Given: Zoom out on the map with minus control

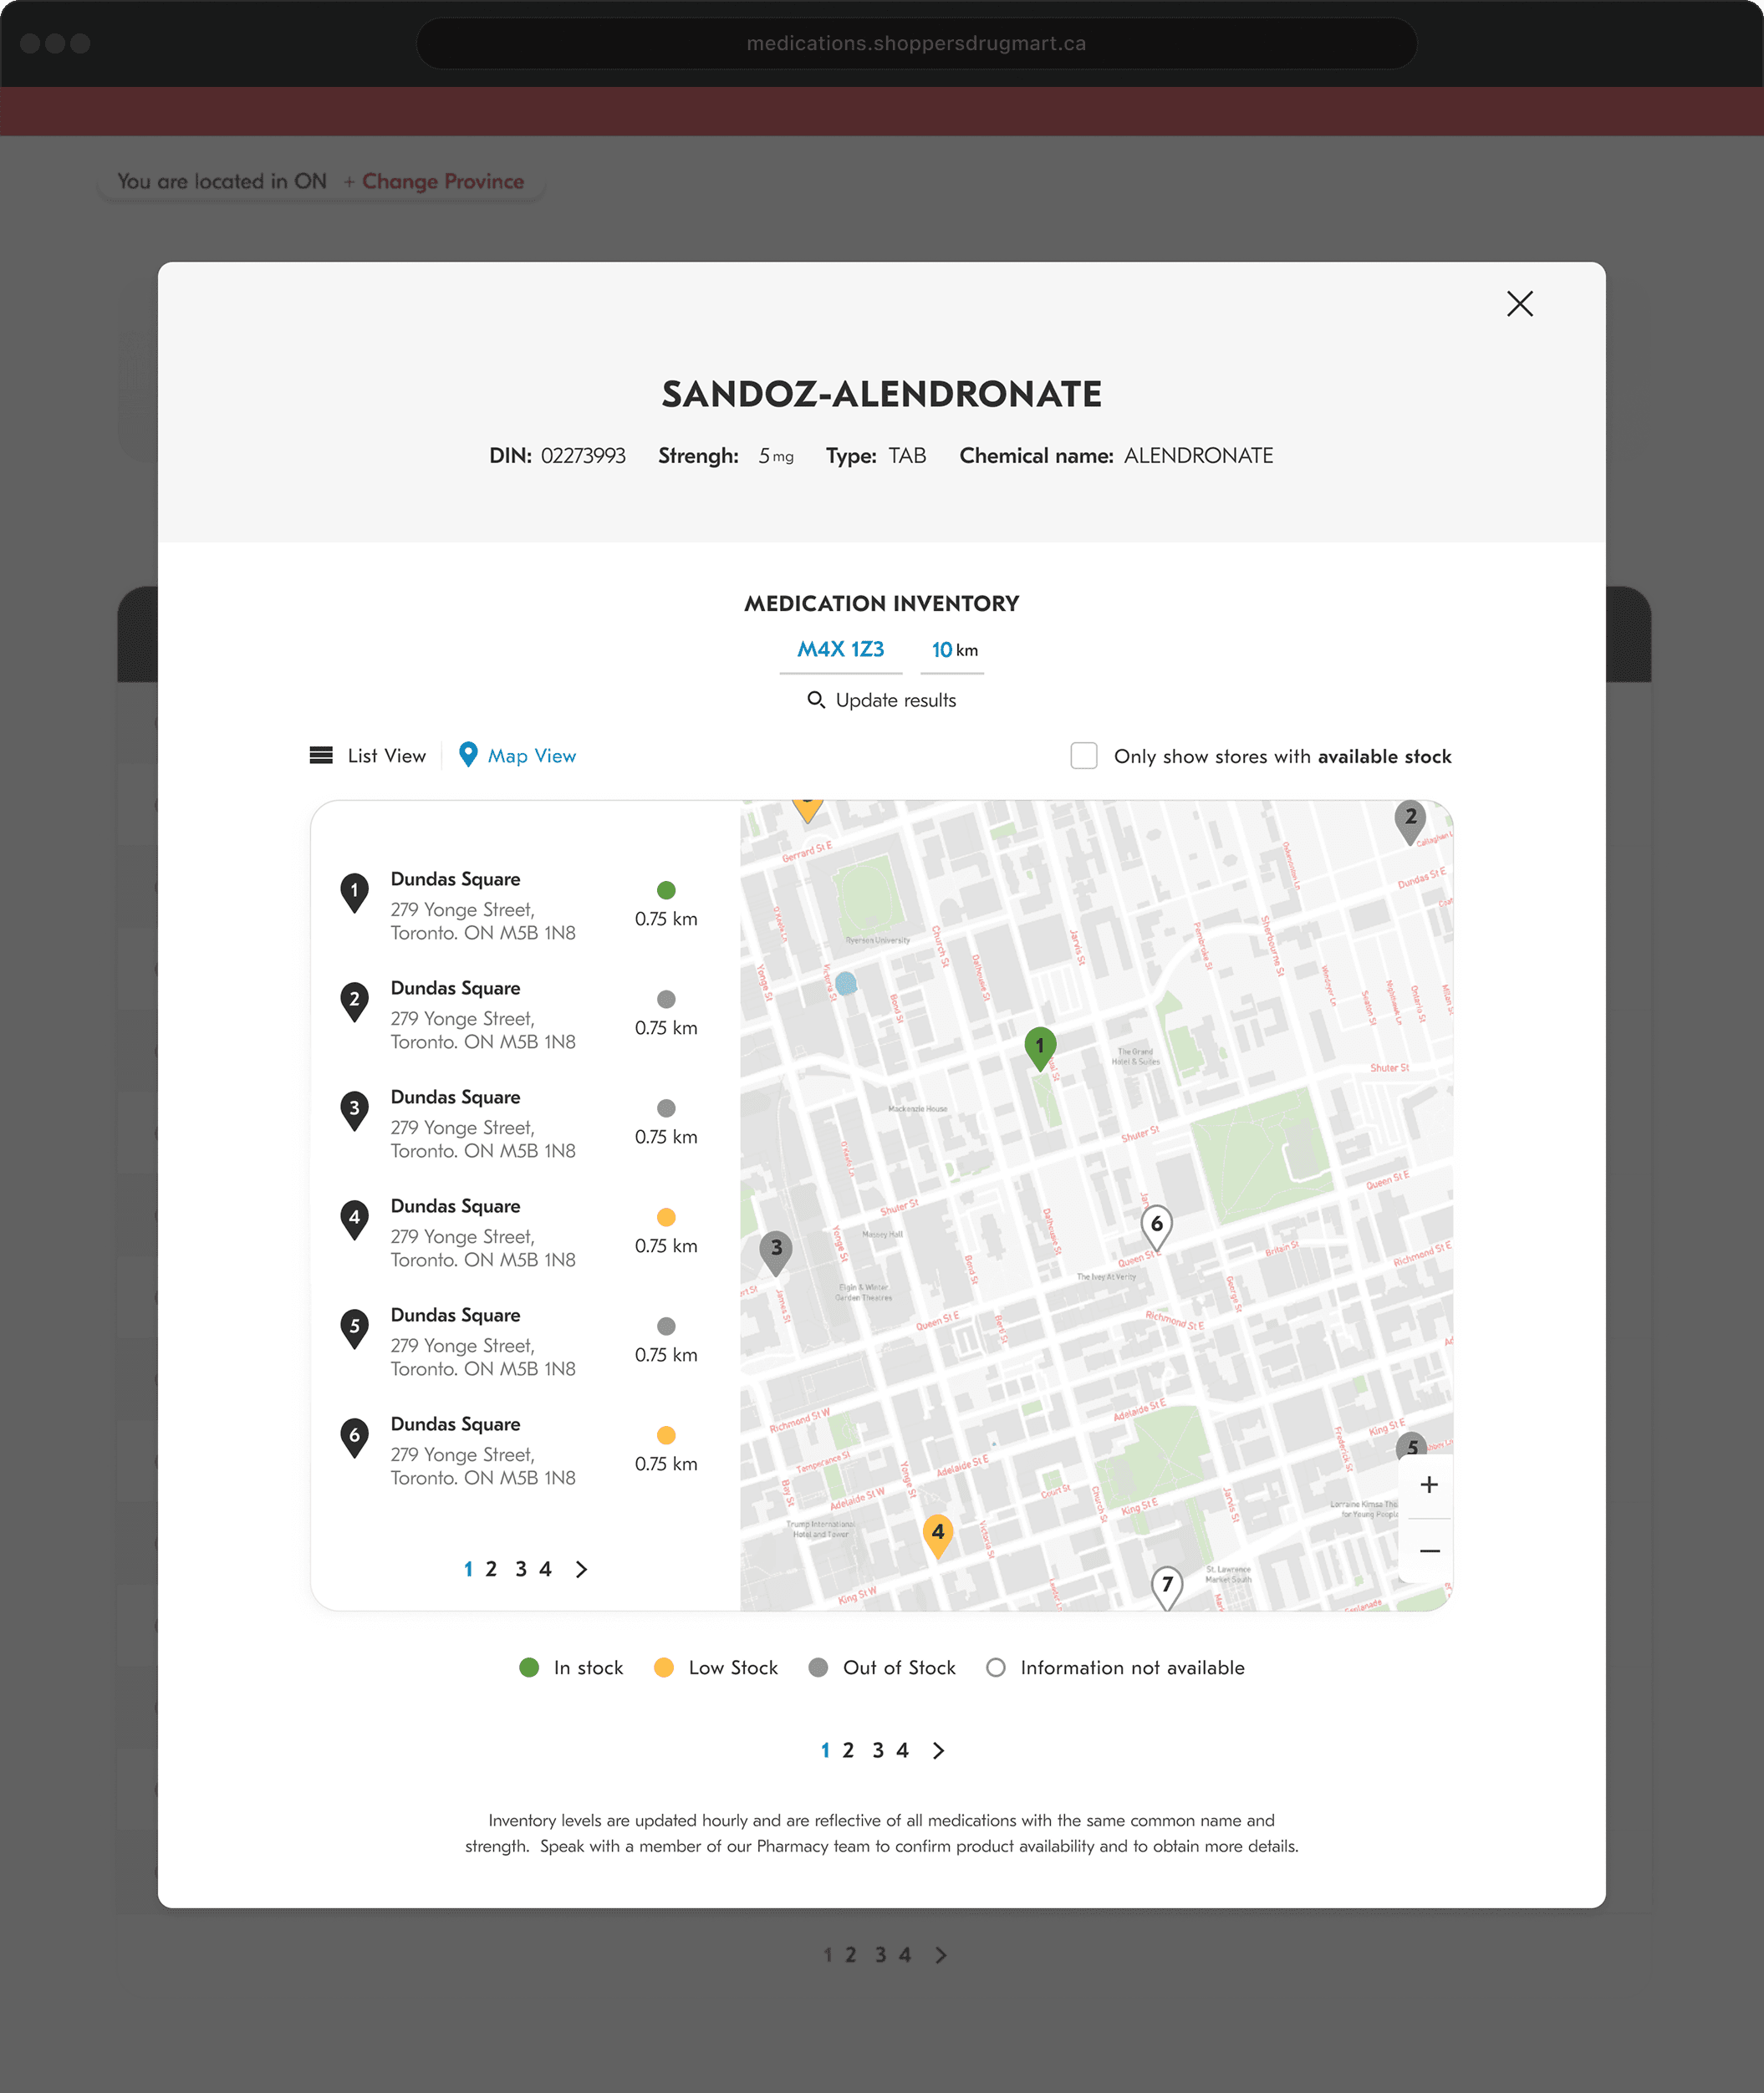Looking at the screenshot, I should click(x=1429, y=1551).
